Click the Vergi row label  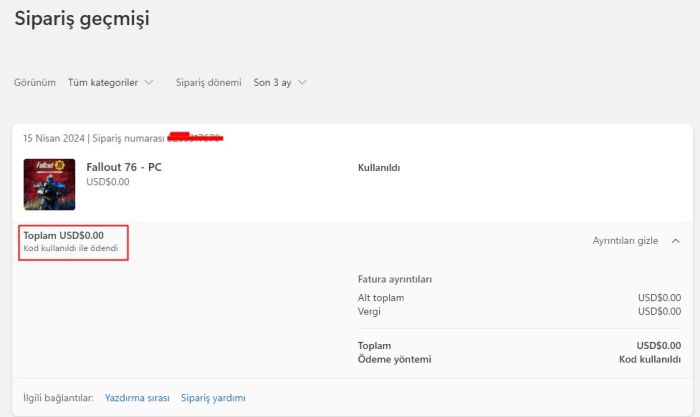click(x=370, y=311)
